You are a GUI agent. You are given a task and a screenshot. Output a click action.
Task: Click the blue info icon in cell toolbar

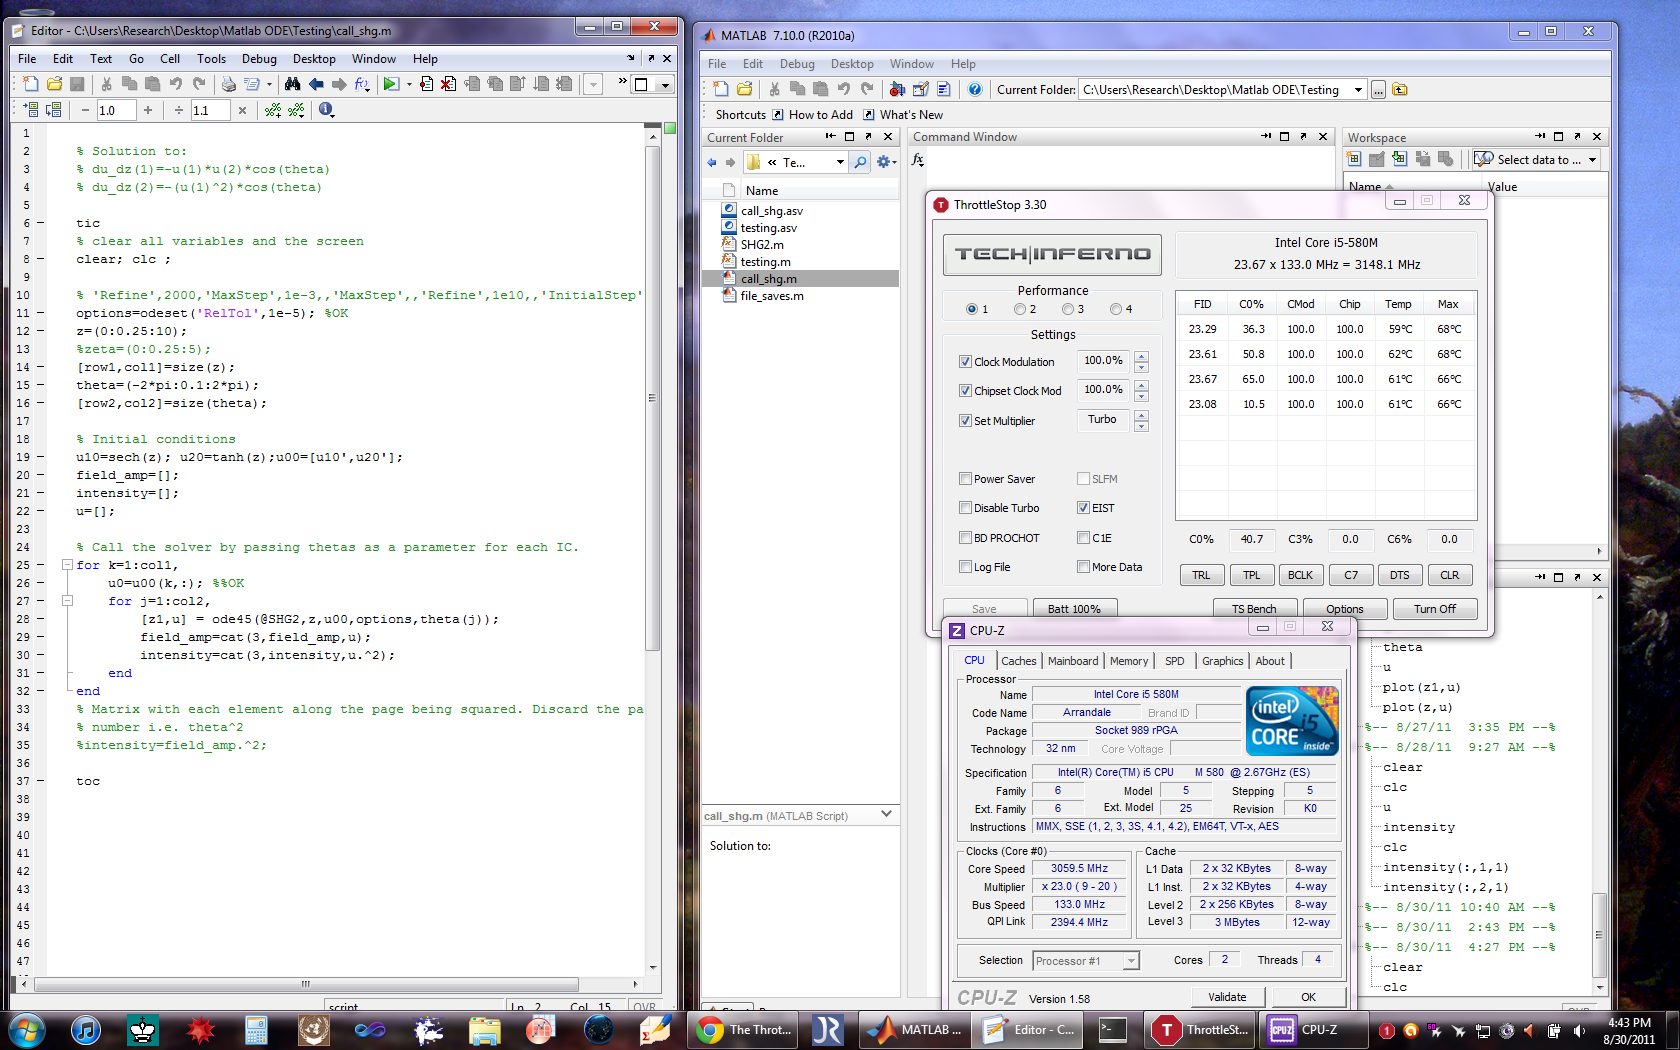(326, 110)
